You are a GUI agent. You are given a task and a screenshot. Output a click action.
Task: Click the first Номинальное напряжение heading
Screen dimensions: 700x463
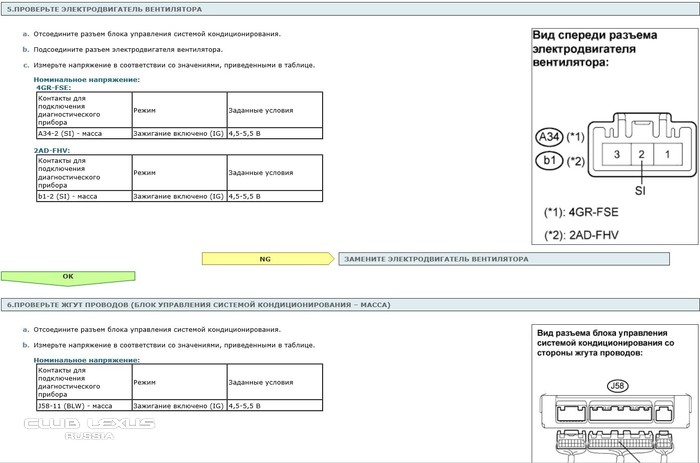tap(86, 79)
